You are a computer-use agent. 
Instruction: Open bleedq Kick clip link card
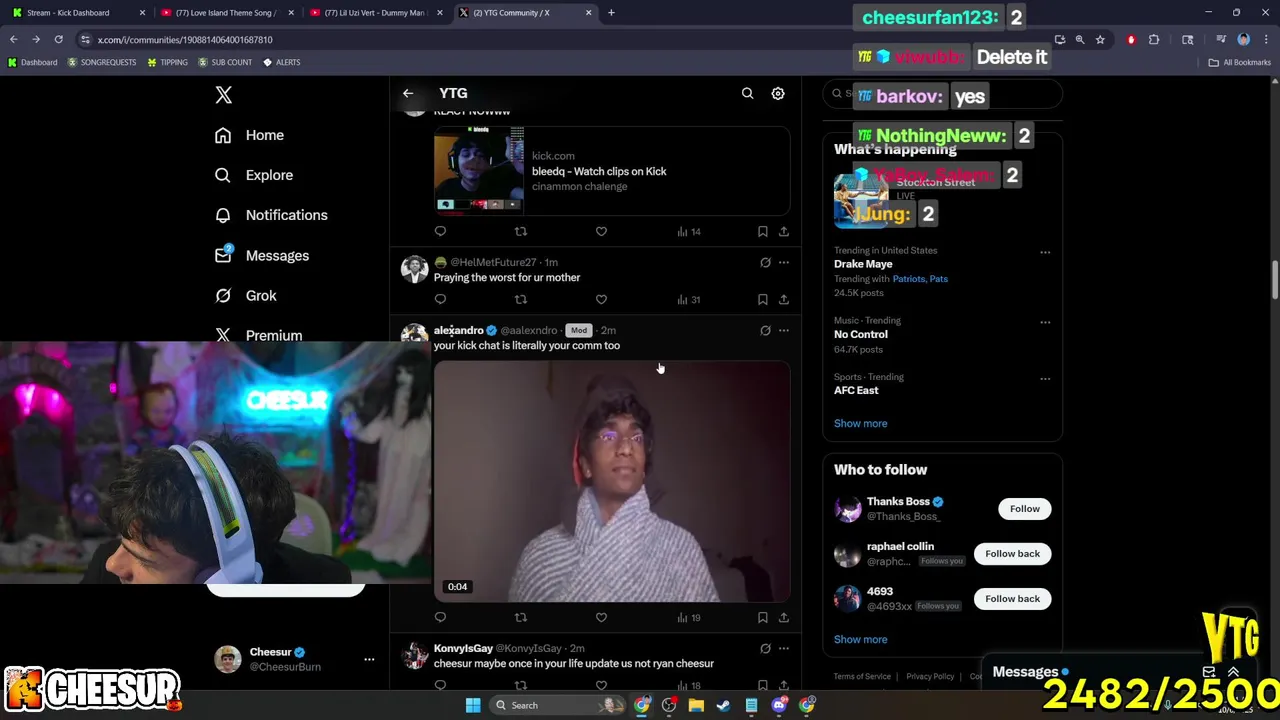pyautogui.click(x=612, y=170)
